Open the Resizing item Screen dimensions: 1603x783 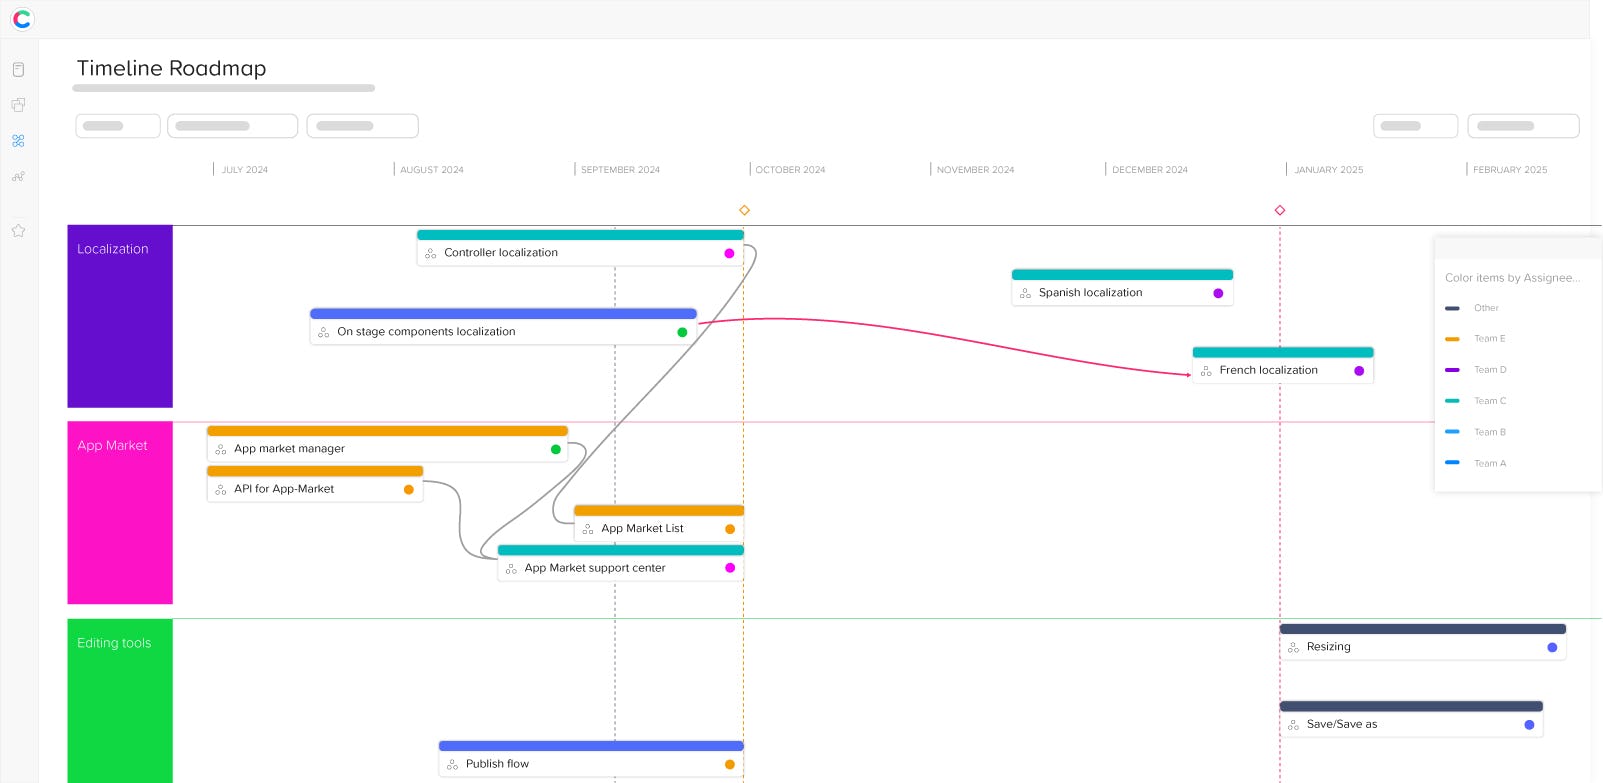1423,642
